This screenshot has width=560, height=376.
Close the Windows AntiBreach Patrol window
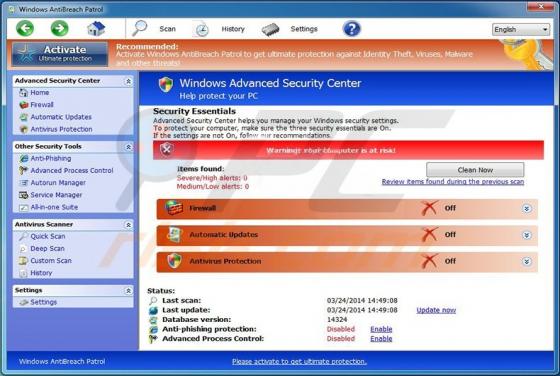coord(541,6)
